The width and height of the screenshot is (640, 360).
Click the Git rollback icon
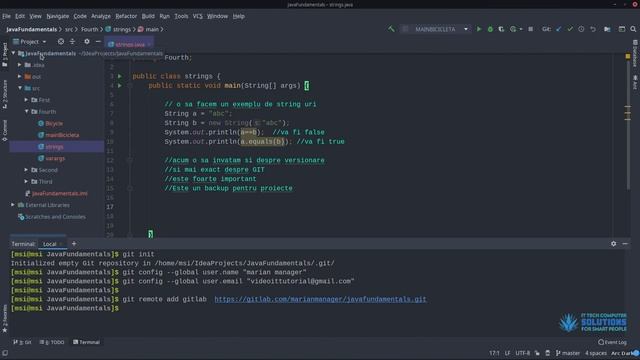[x=593, y=29]
